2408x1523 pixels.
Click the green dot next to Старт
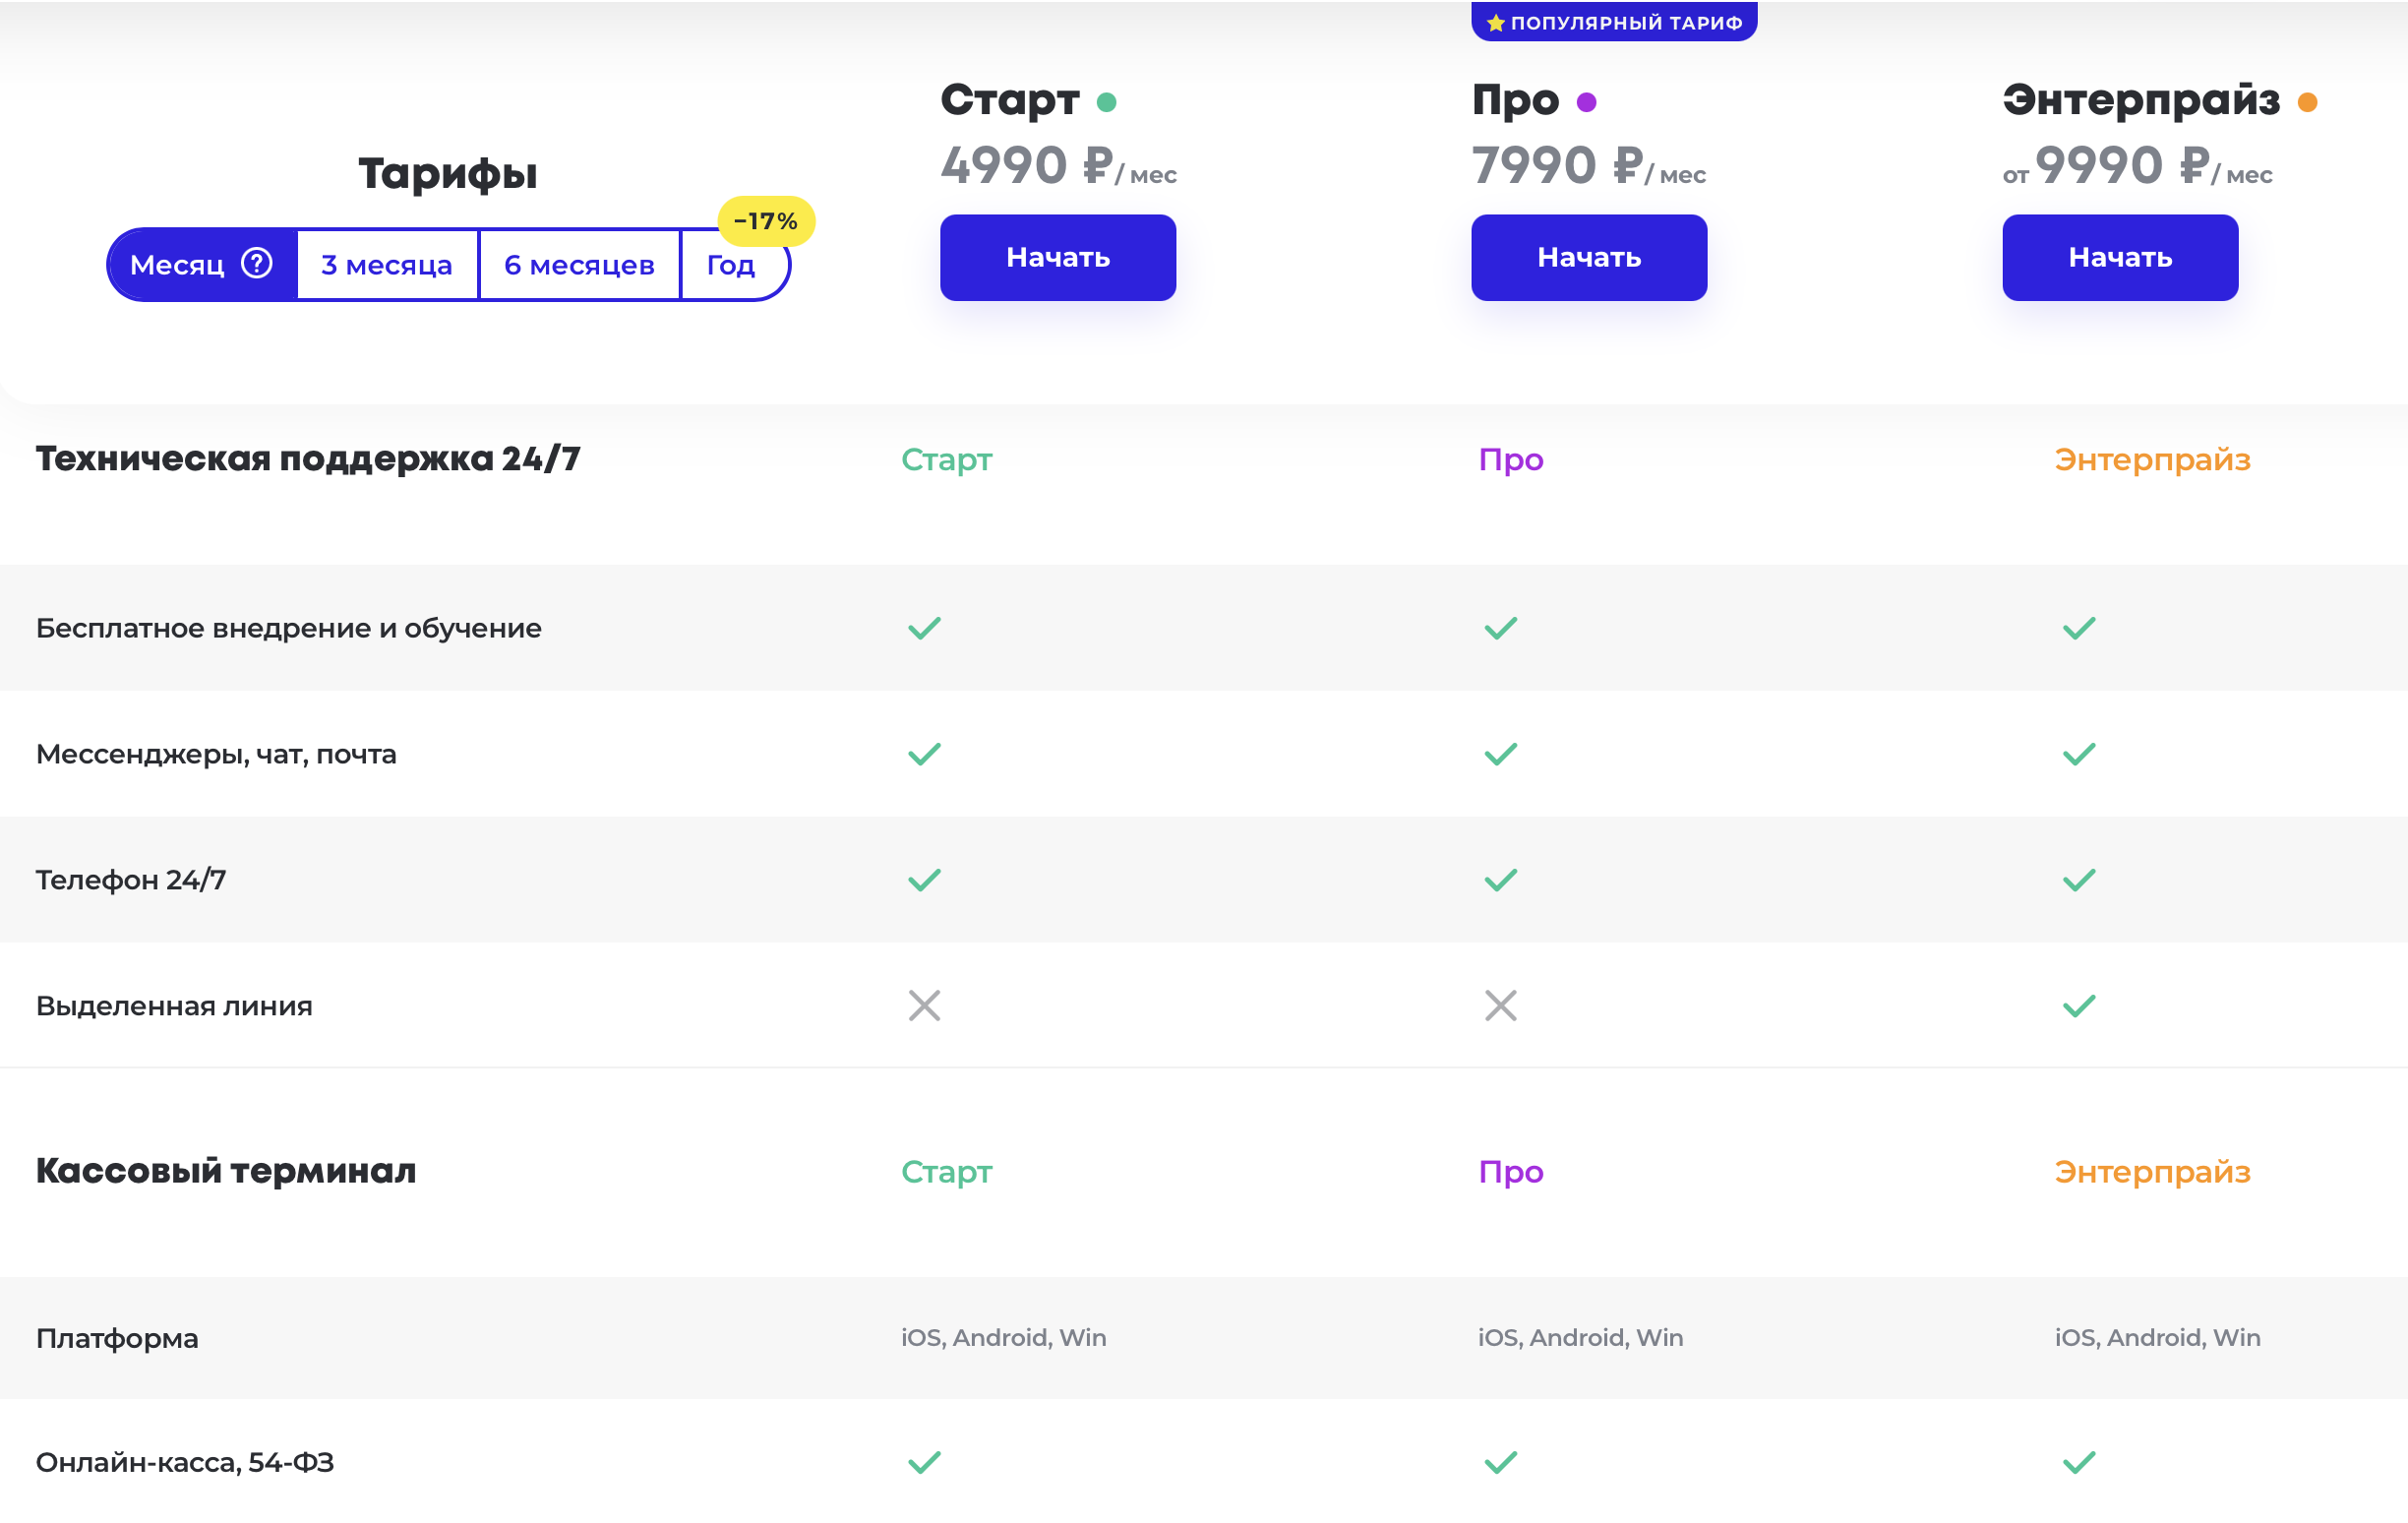click(1106, 102)
